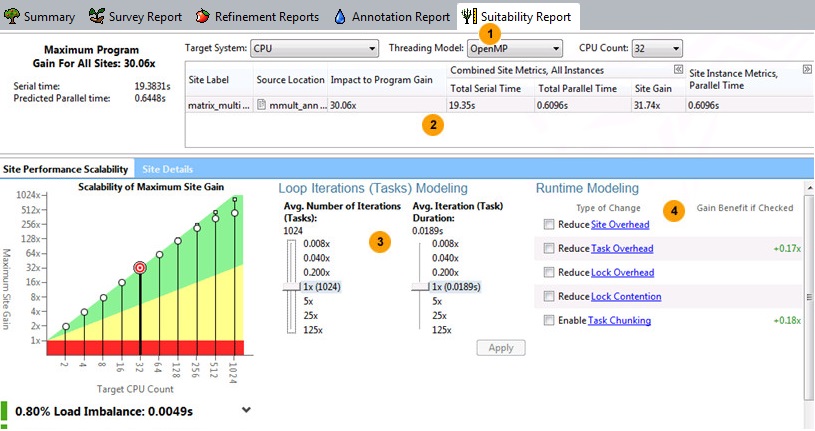Tick the Enable Task Chunking checkbox
This screenshot has width=815, height=431.
(549, 321)
